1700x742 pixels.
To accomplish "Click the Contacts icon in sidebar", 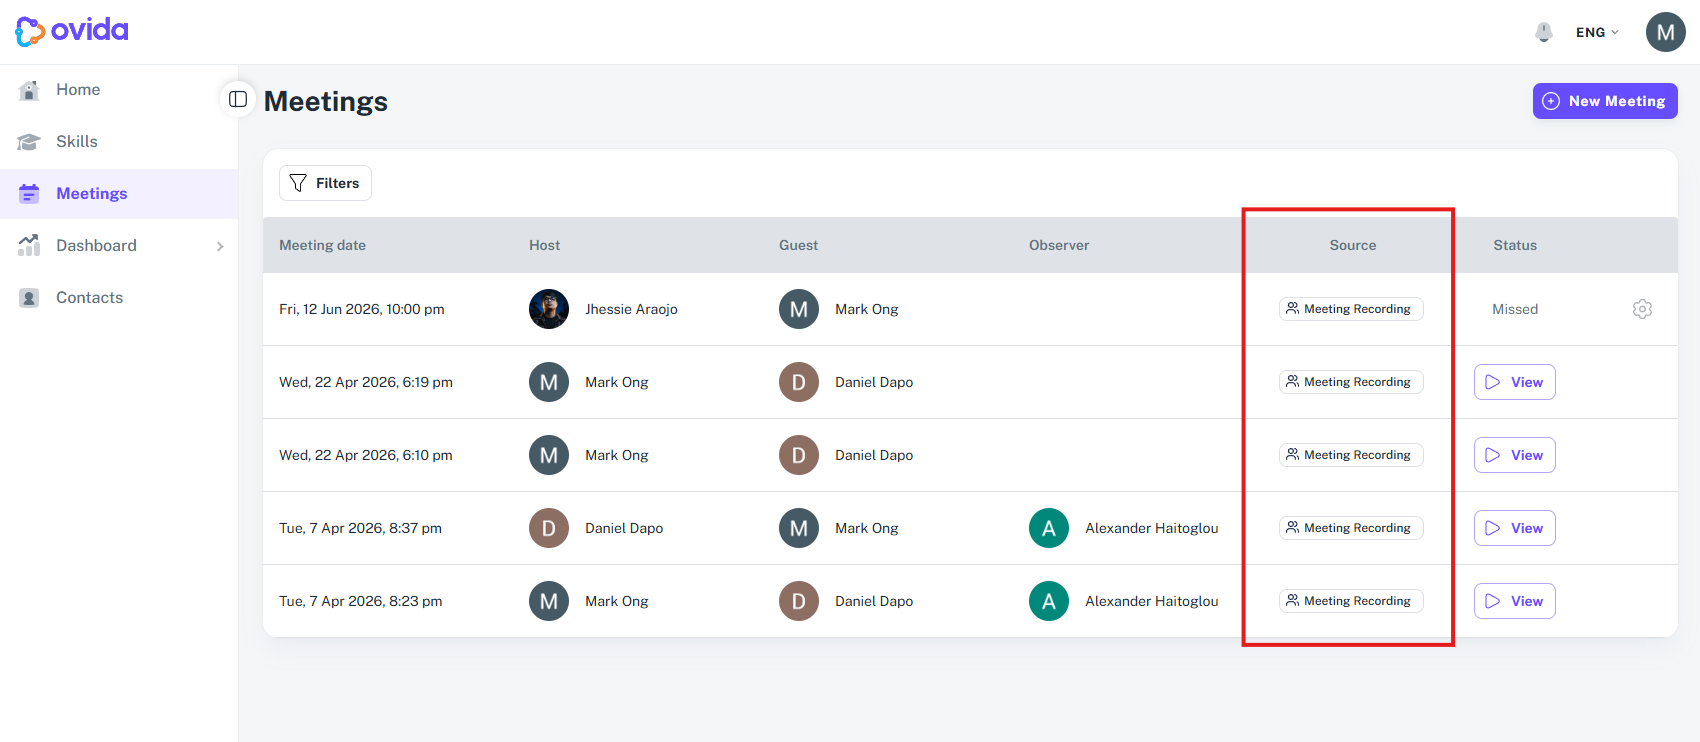I will tap(29, 298).
